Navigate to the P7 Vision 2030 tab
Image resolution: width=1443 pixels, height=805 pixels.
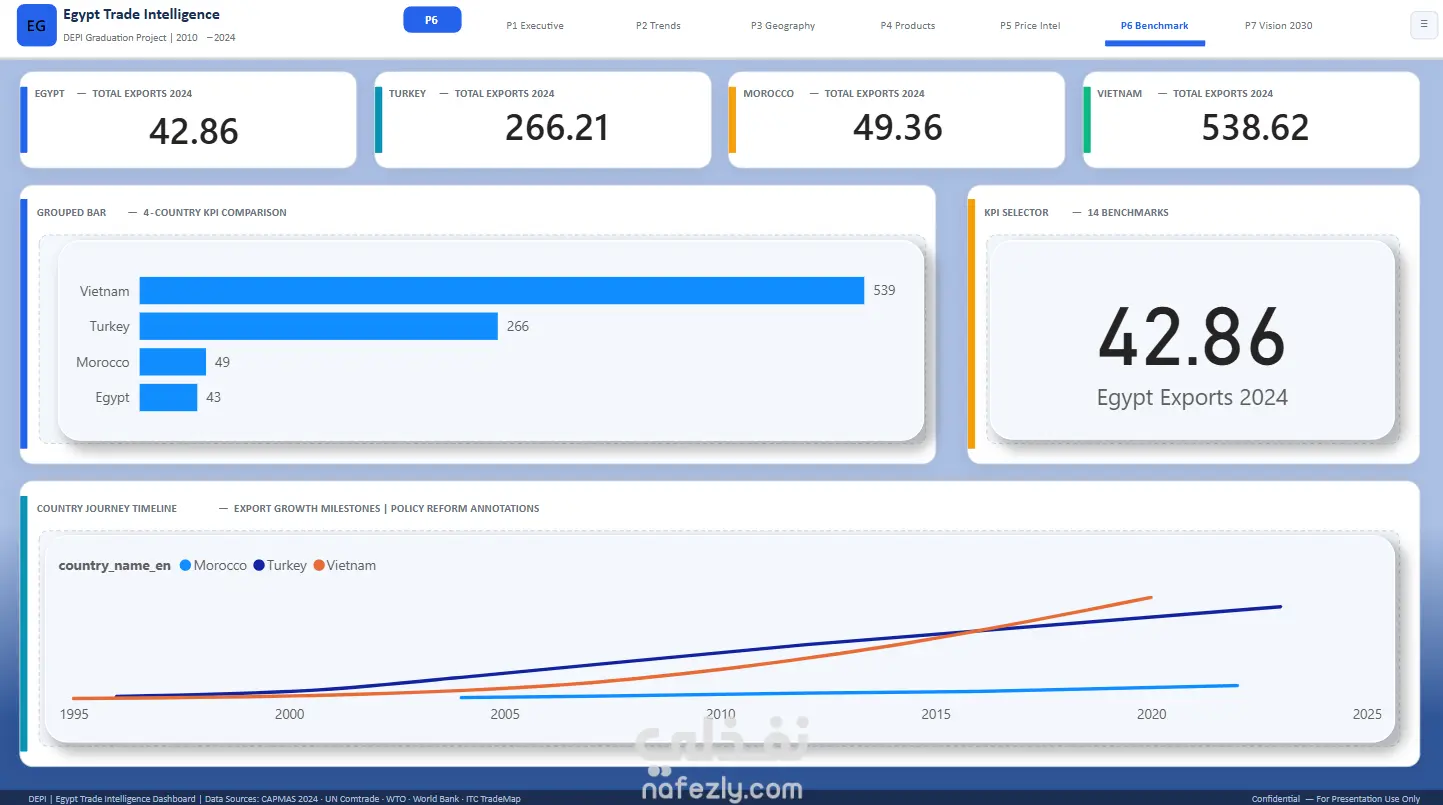point(1279,26)
